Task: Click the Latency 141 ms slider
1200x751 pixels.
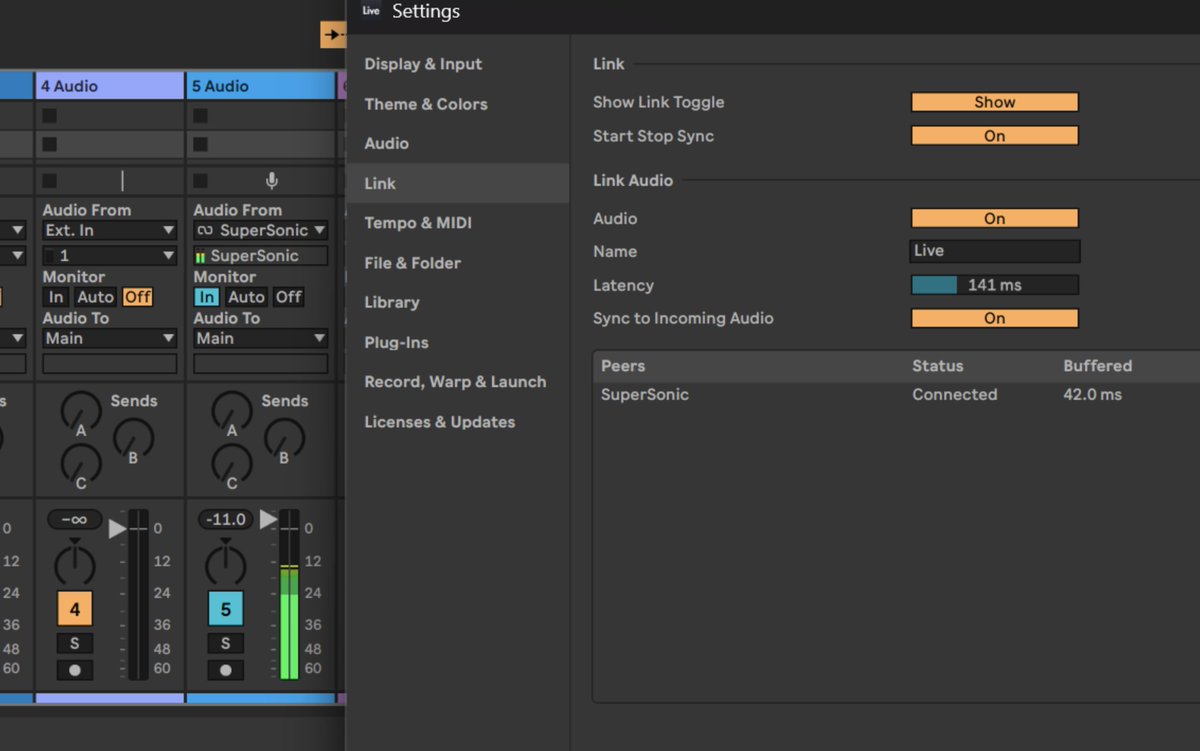Action: 995,286
